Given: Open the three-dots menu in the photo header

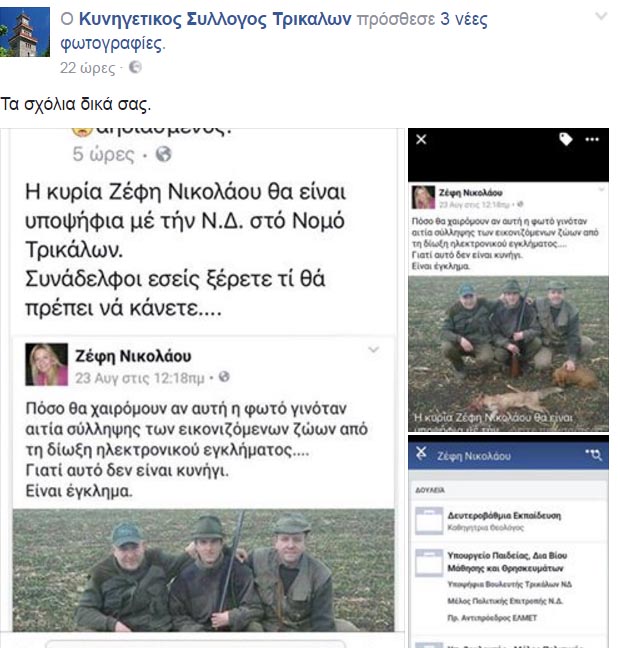Looking at the screenshot, I should click(x=592, y=139).
